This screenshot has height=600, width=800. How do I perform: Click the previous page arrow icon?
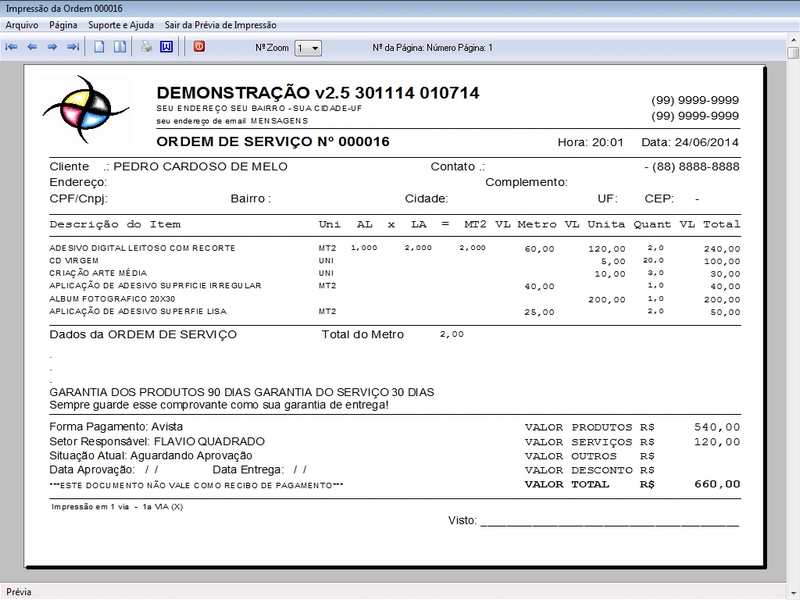(x=32, y=47)
